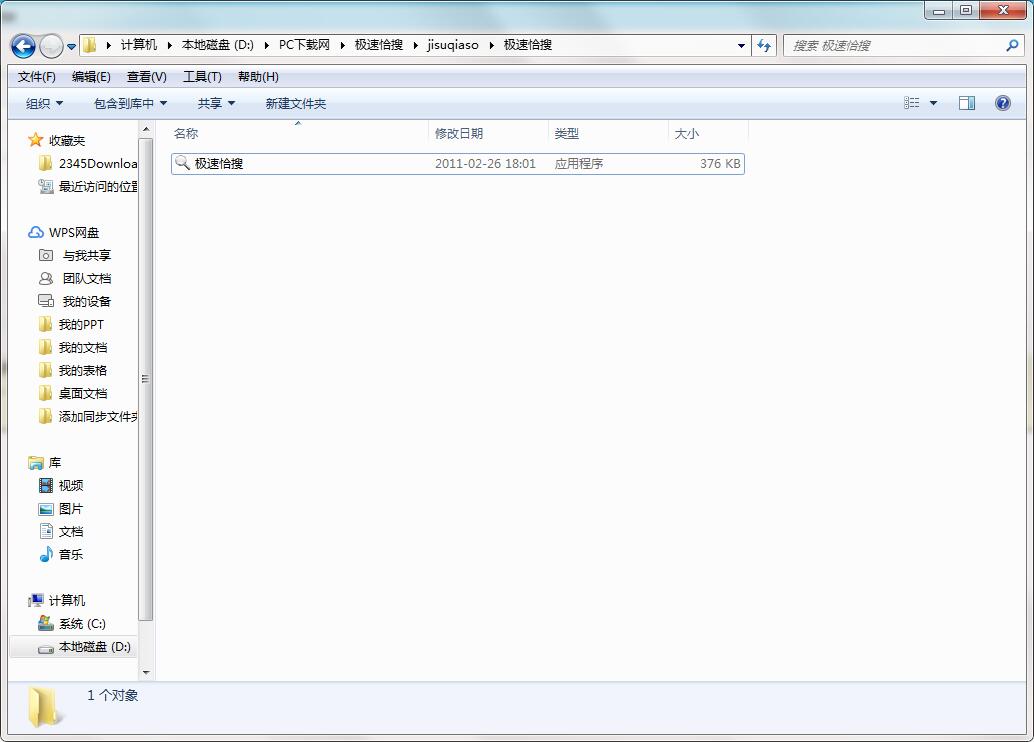Open the 查看(V) menu

point(146,77)
